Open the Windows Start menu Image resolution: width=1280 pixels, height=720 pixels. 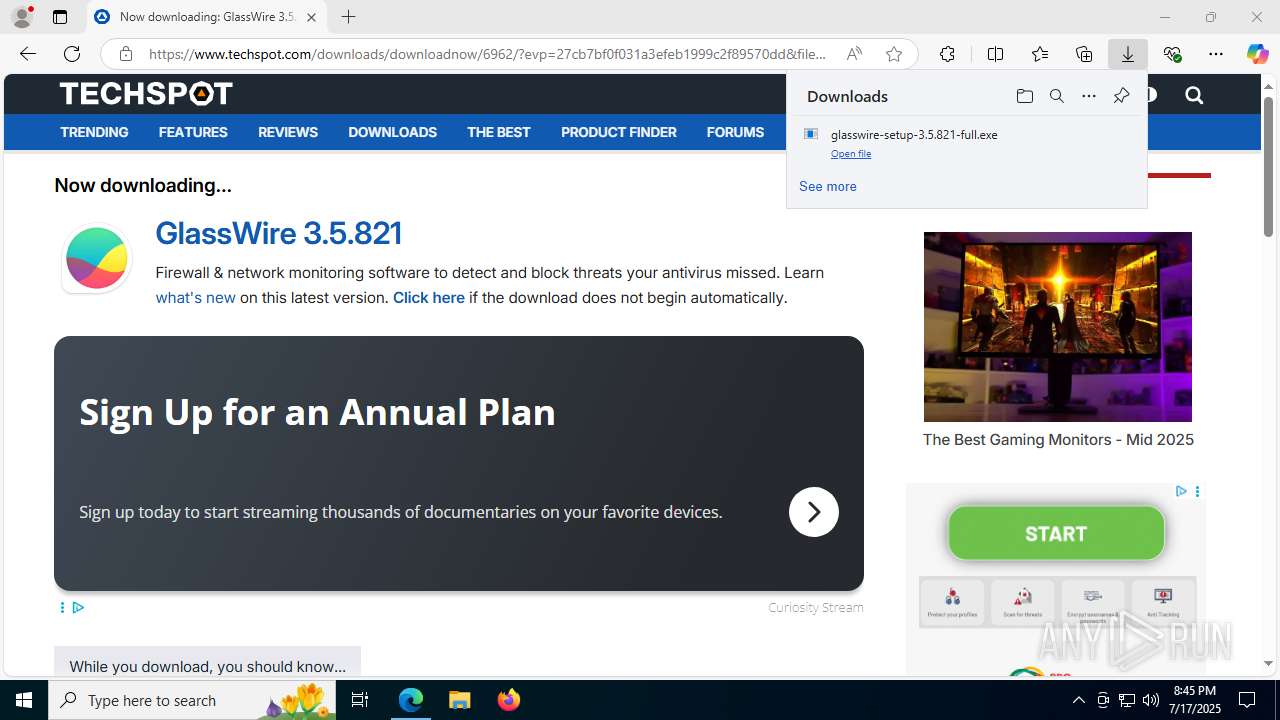[x=24, y=700]
